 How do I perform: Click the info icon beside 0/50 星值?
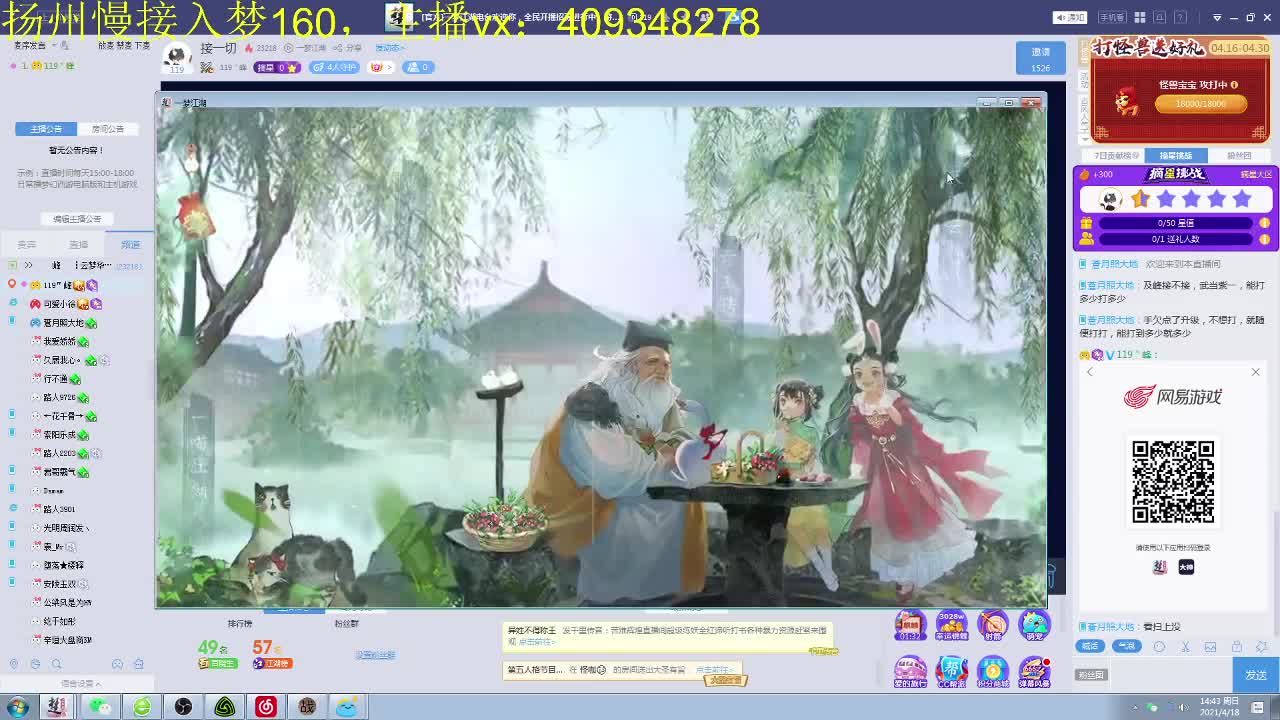pos(1264,223)
